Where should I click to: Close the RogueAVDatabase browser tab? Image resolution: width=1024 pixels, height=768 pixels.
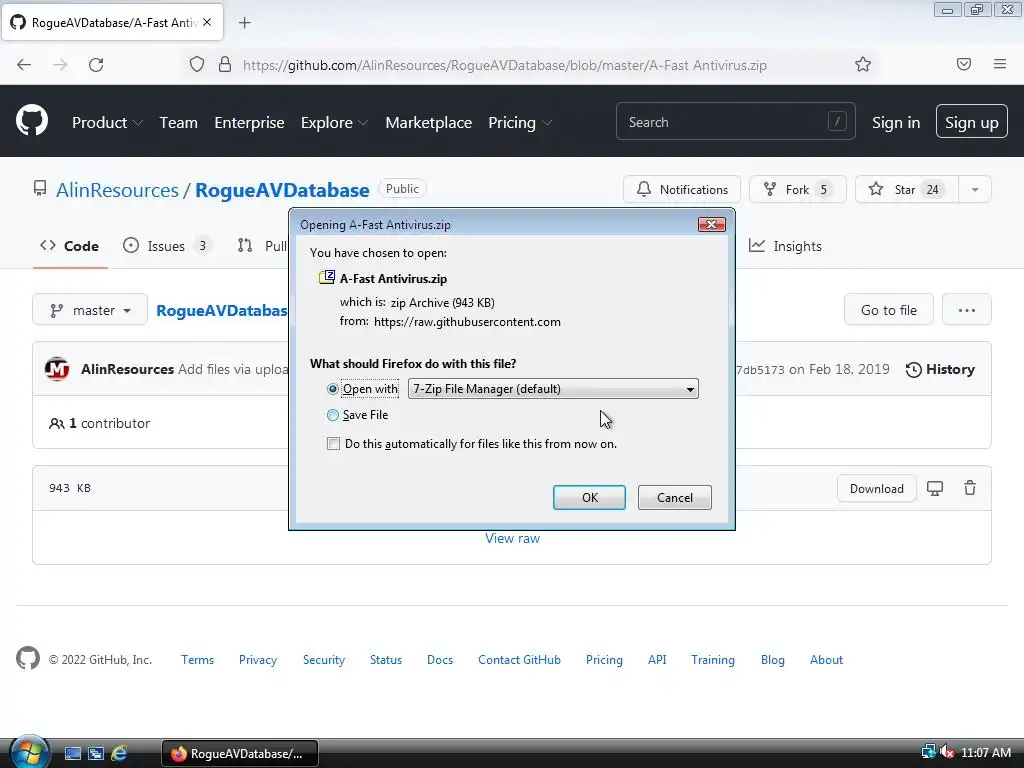click(x=207, y=22)
